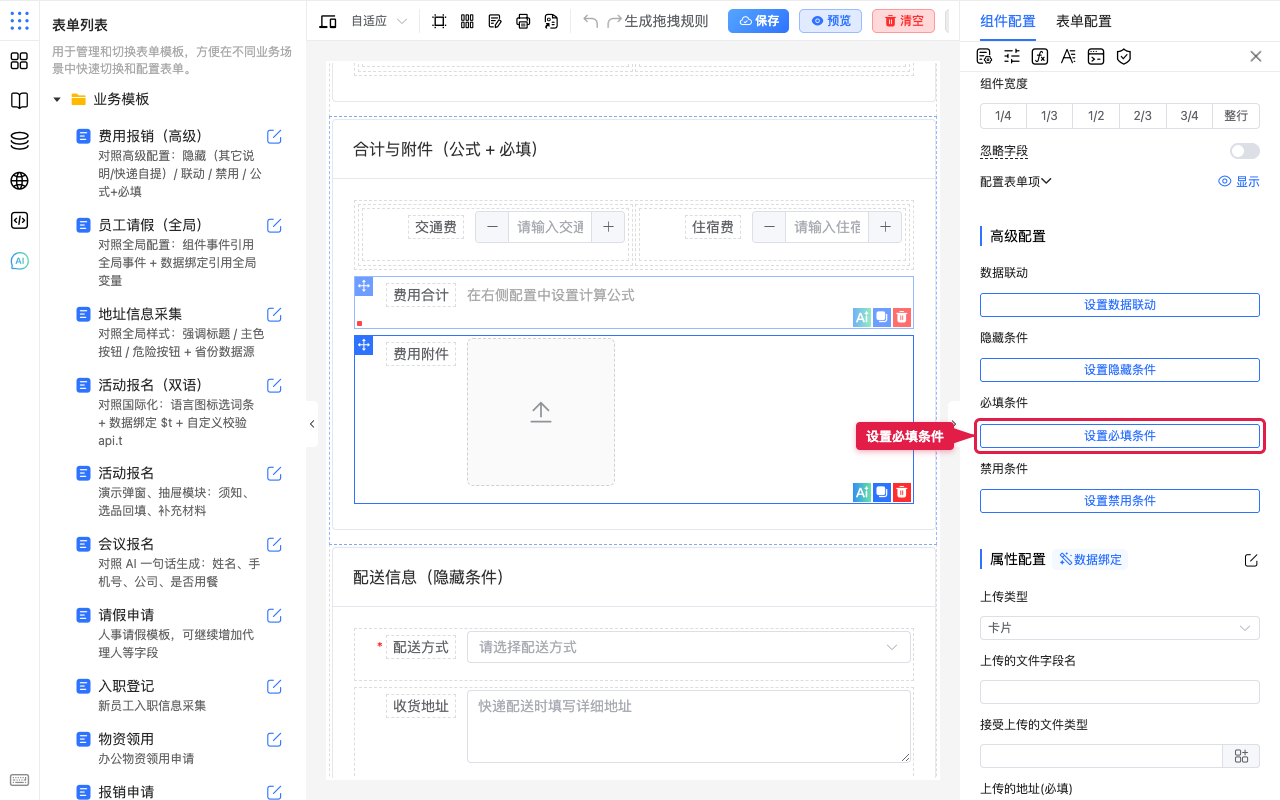Select width 1/4
The height and width of the screenshot is (800, 1280).
click(x=1003, y=116)
